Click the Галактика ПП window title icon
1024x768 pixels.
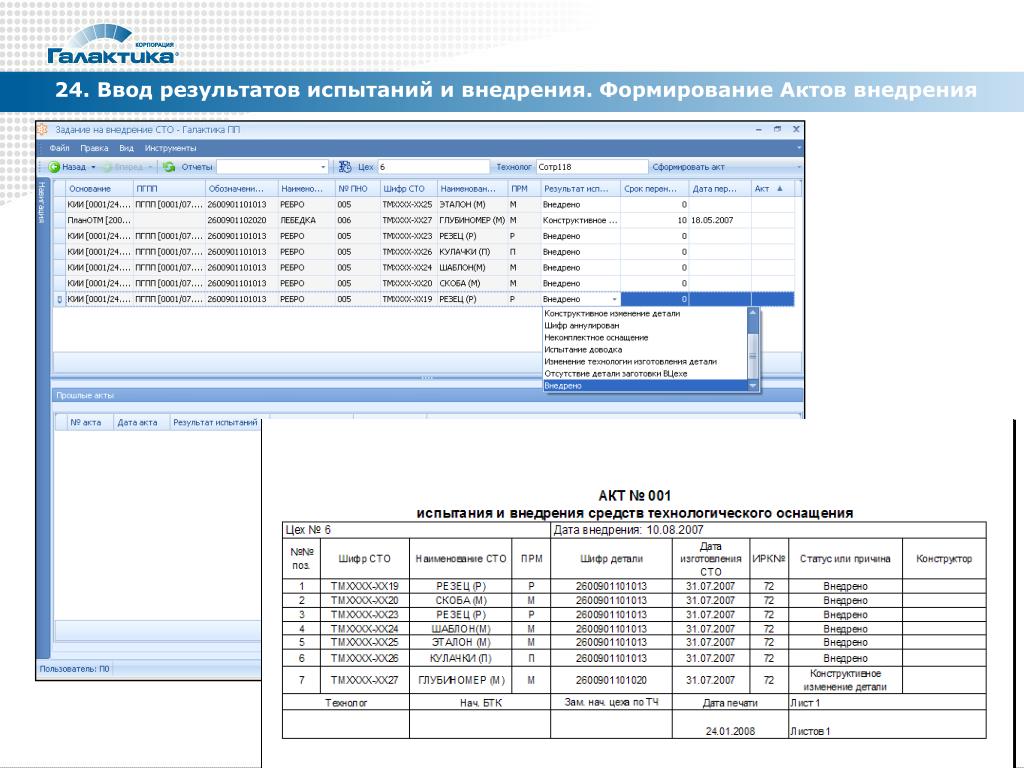click(x=43, y=129)
